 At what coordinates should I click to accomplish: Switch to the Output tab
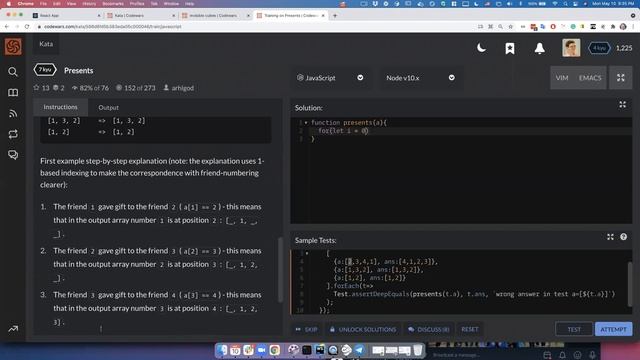(x=109, y=107)
